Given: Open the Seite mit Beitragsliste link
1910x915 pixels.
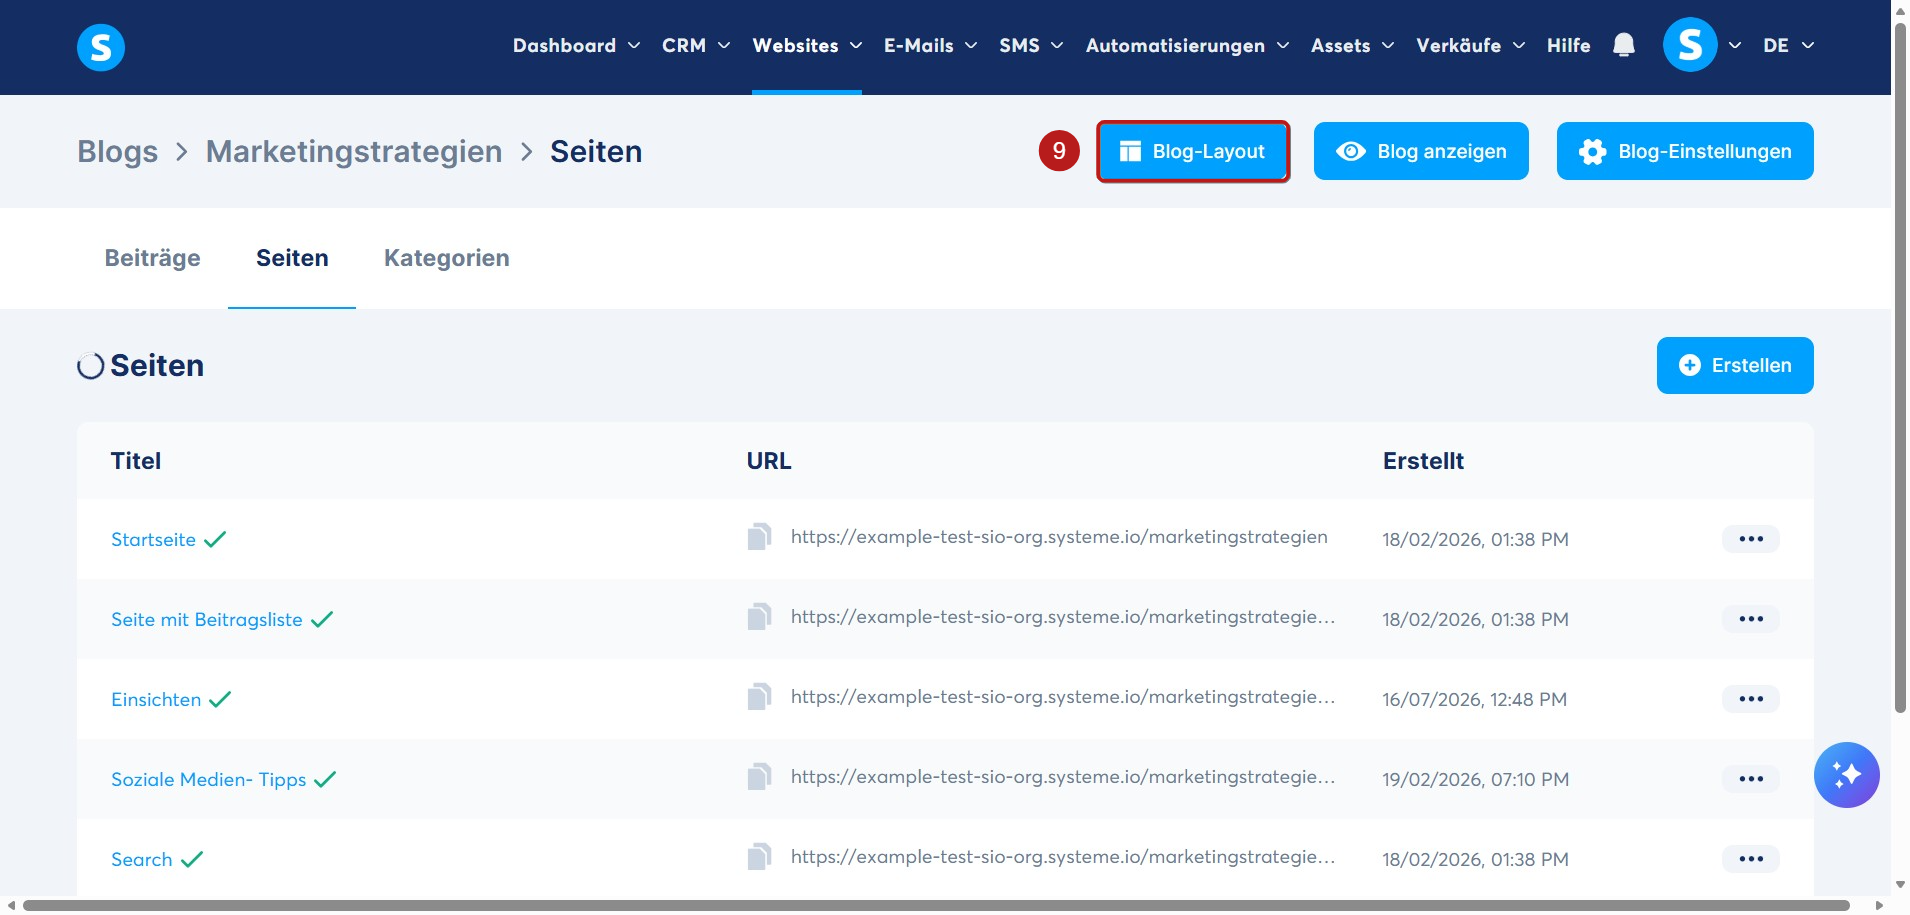Looking at the screenshot, I should click(x=207, y=619).
